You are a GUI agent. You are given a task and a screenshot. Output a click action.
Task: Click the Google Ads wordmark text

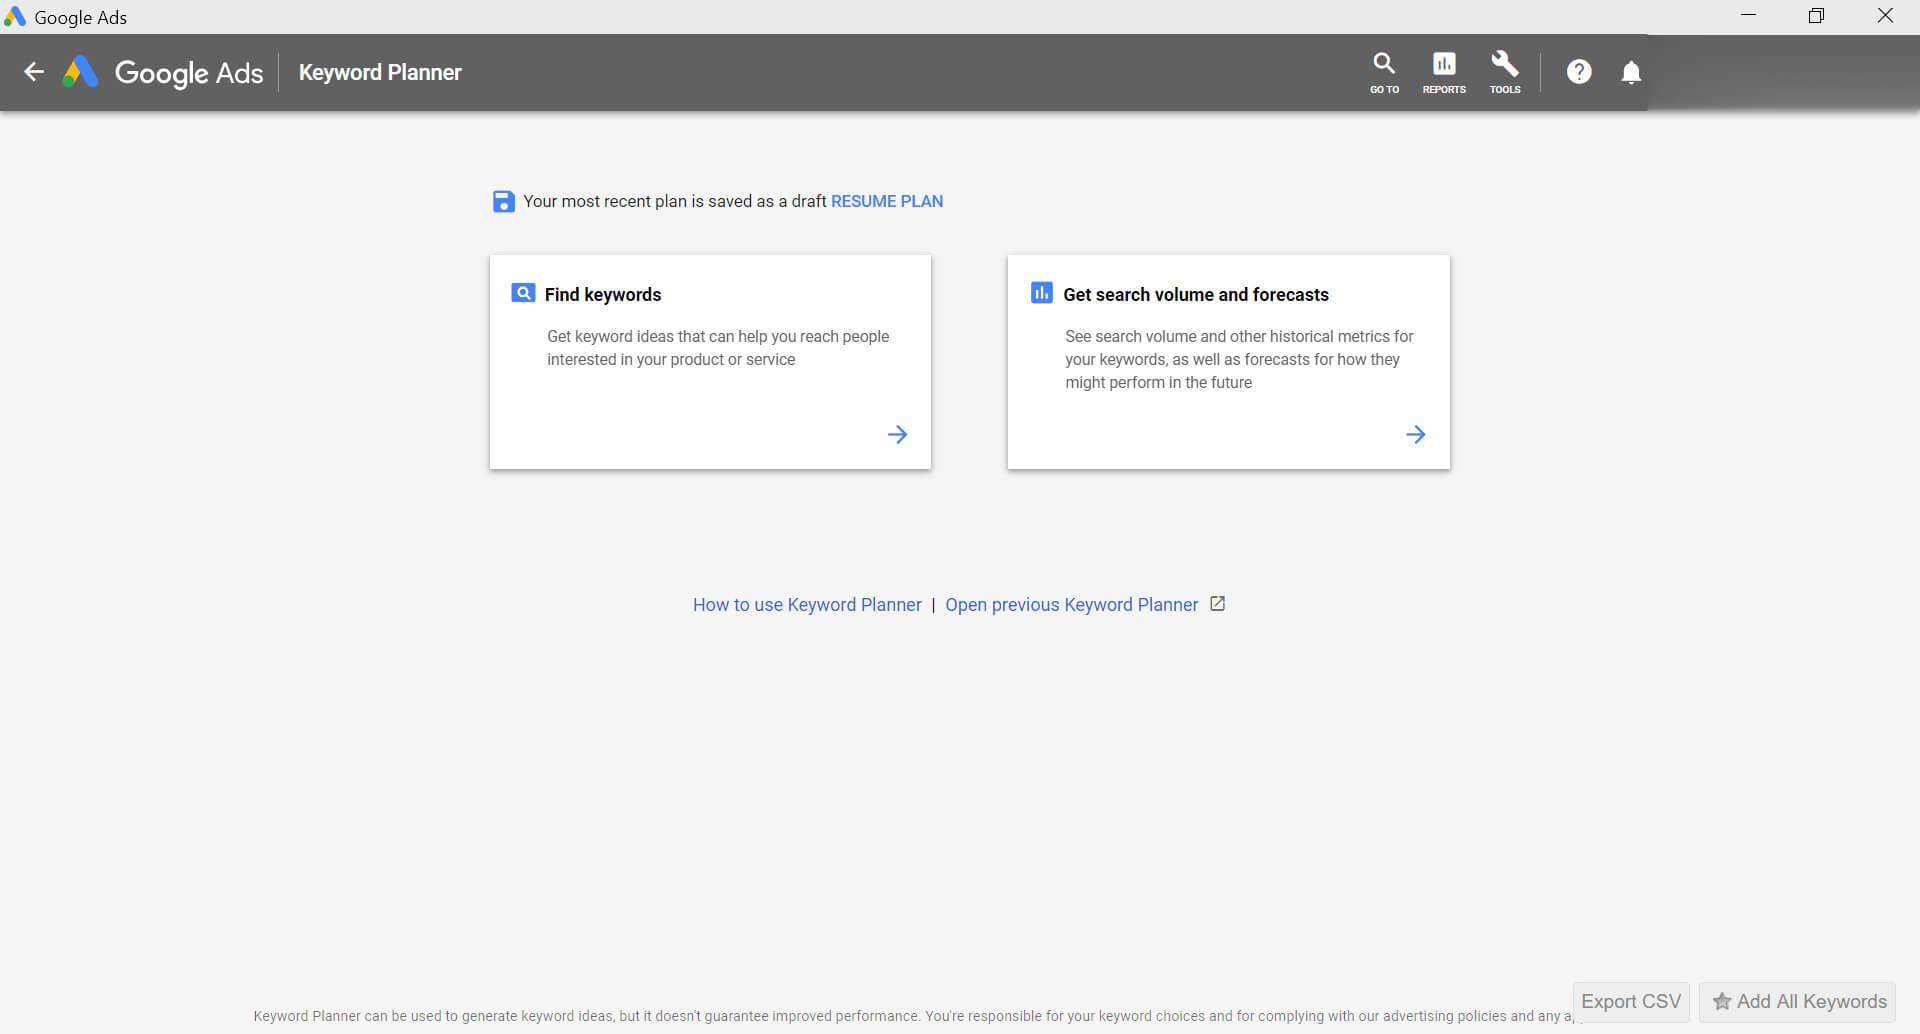189,73
